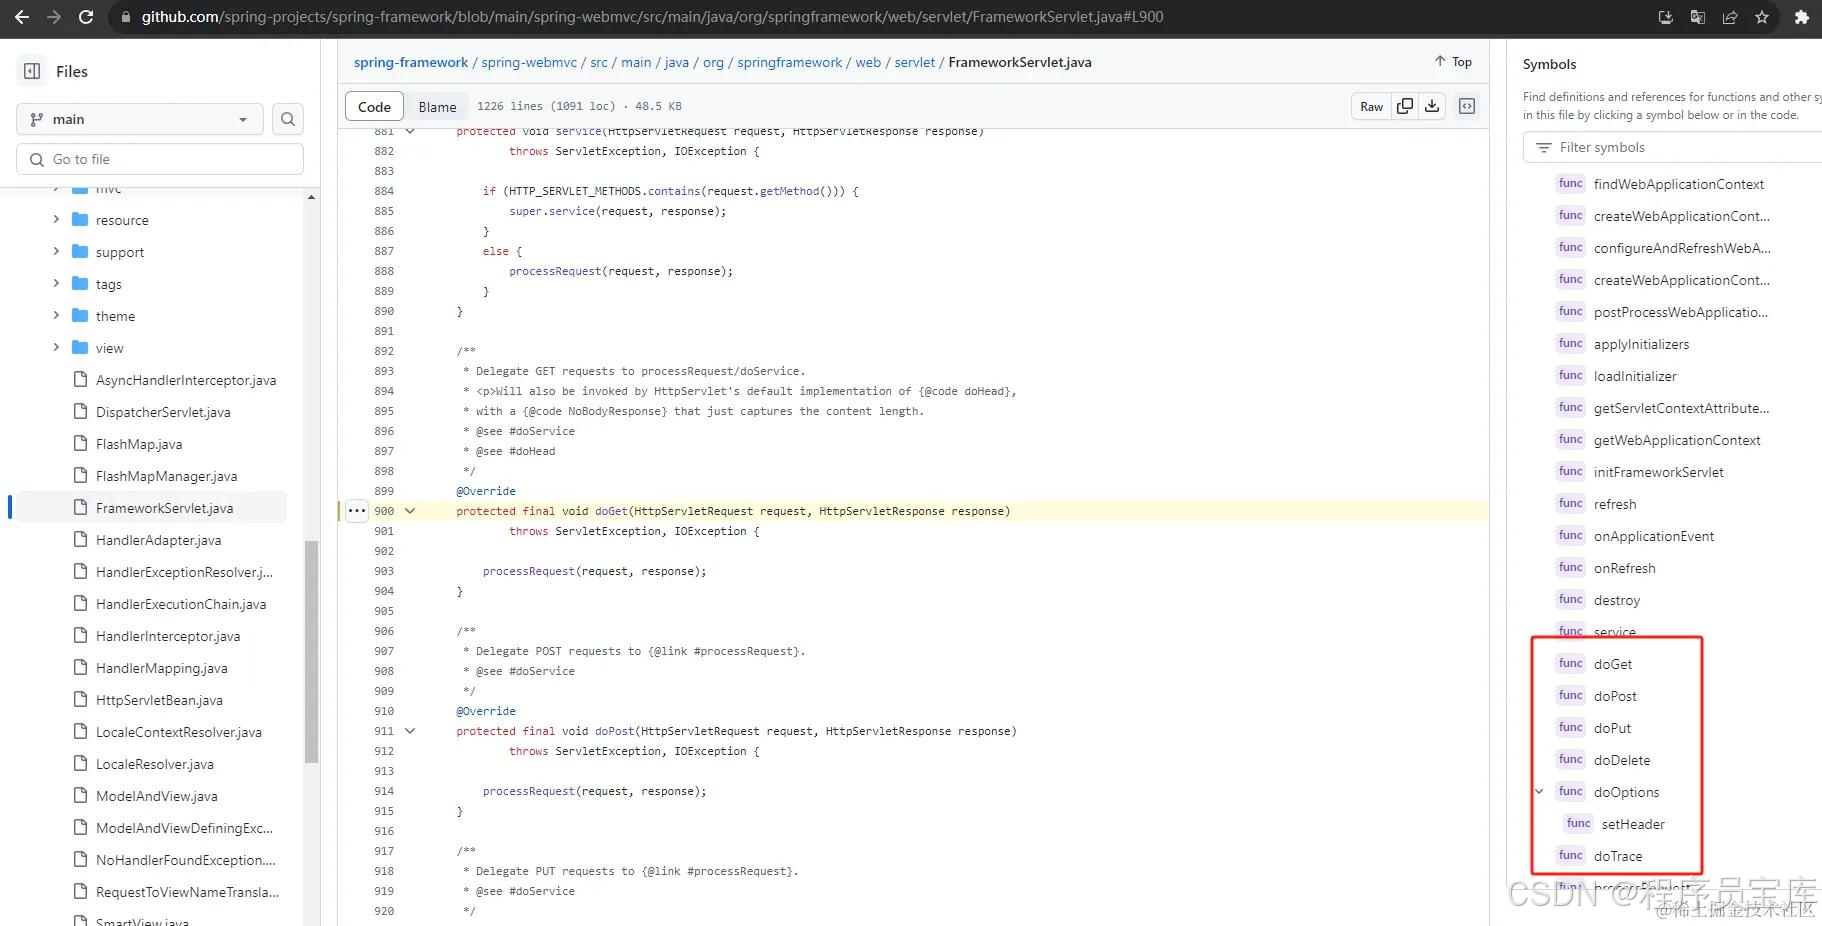Bookmark the page using the star icon
Viewport: 1822px width, 926px height.
click(1763, 17)
